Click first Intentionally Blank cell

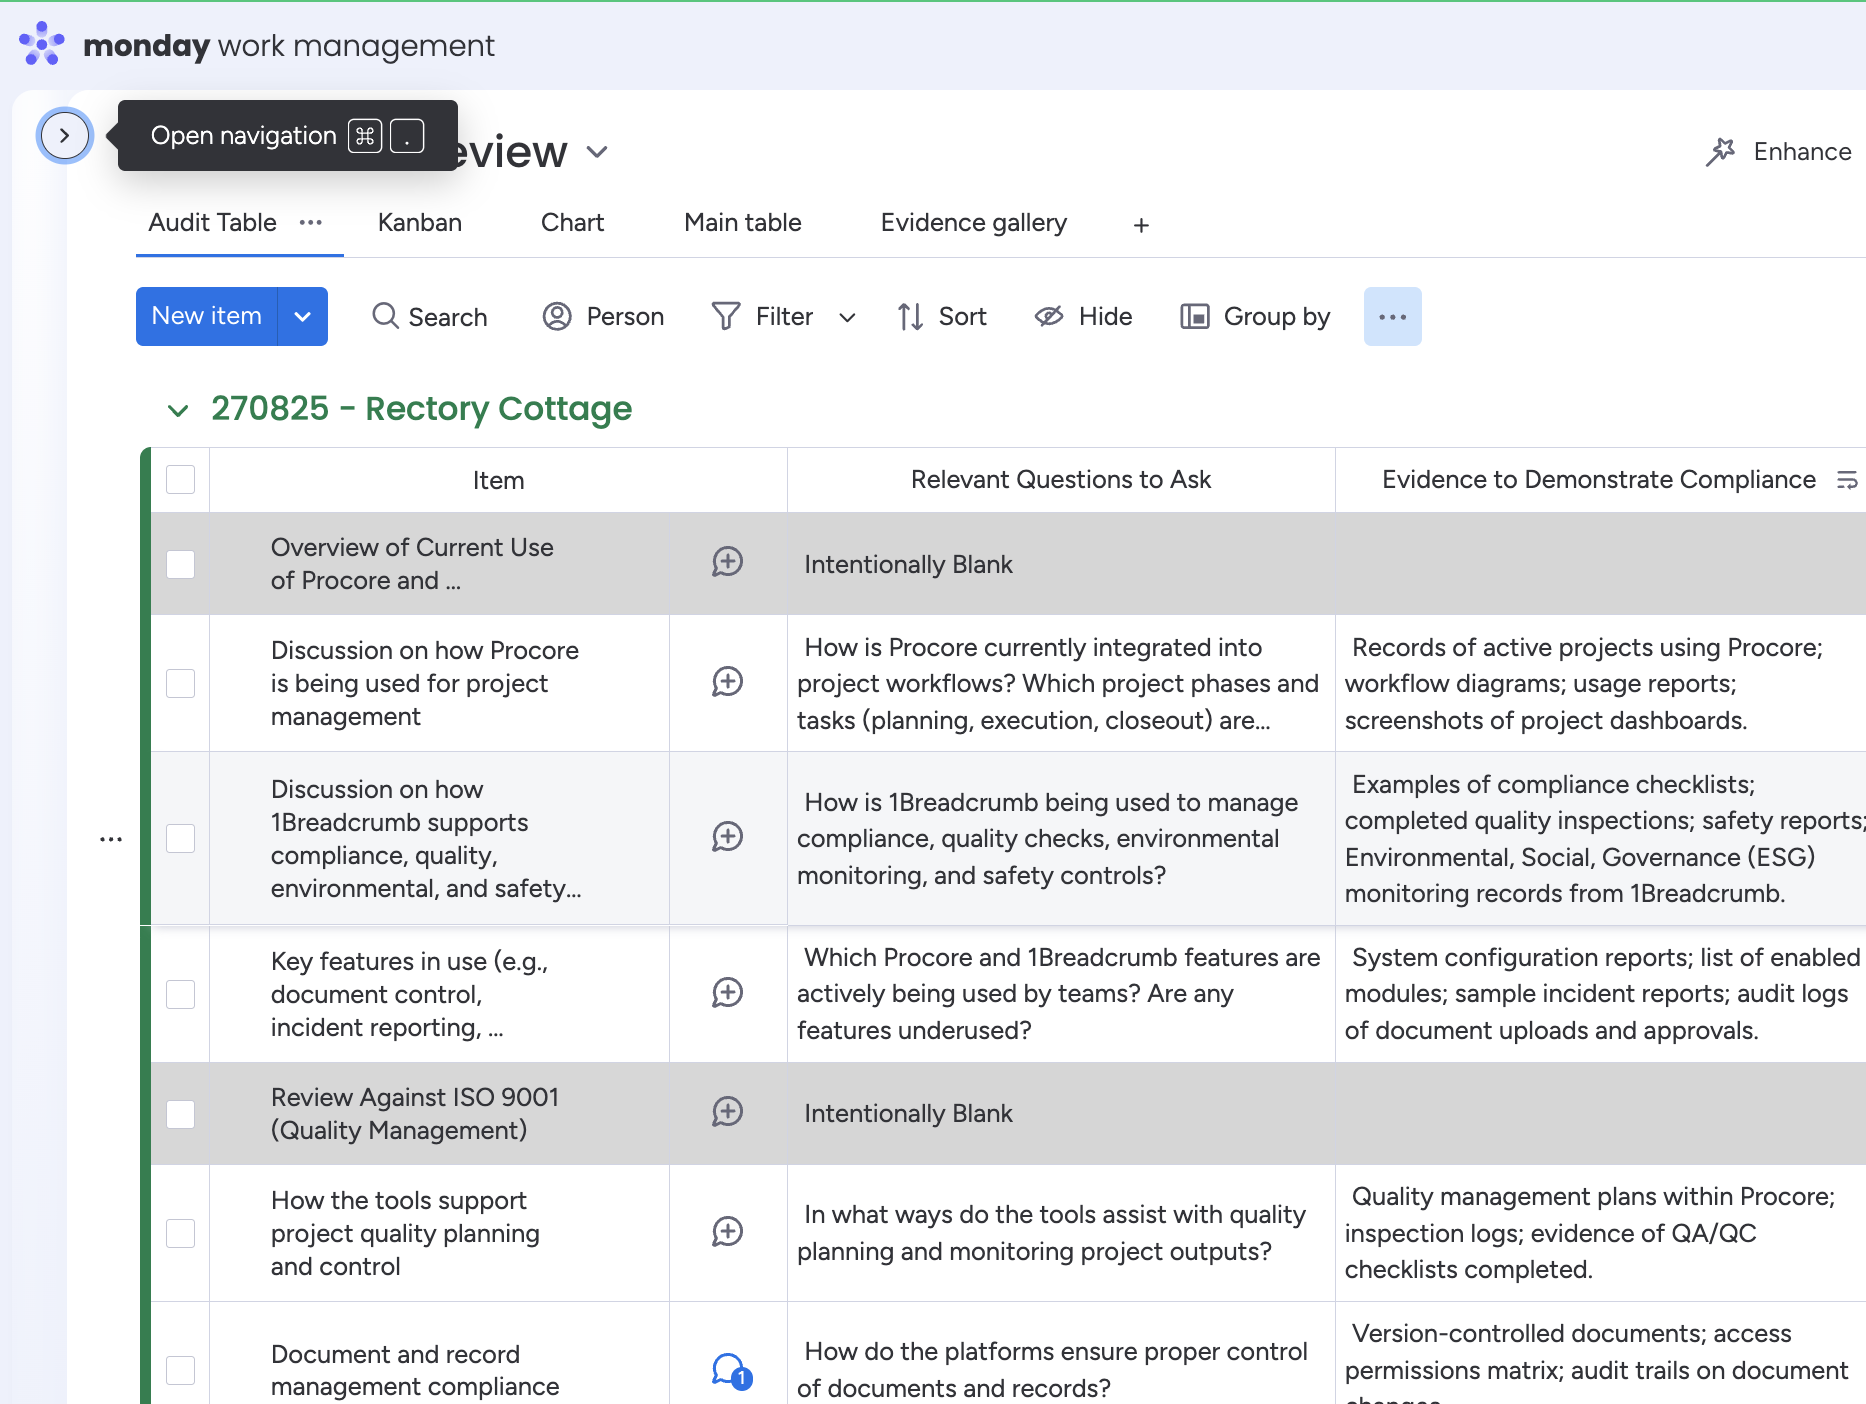1061,564
